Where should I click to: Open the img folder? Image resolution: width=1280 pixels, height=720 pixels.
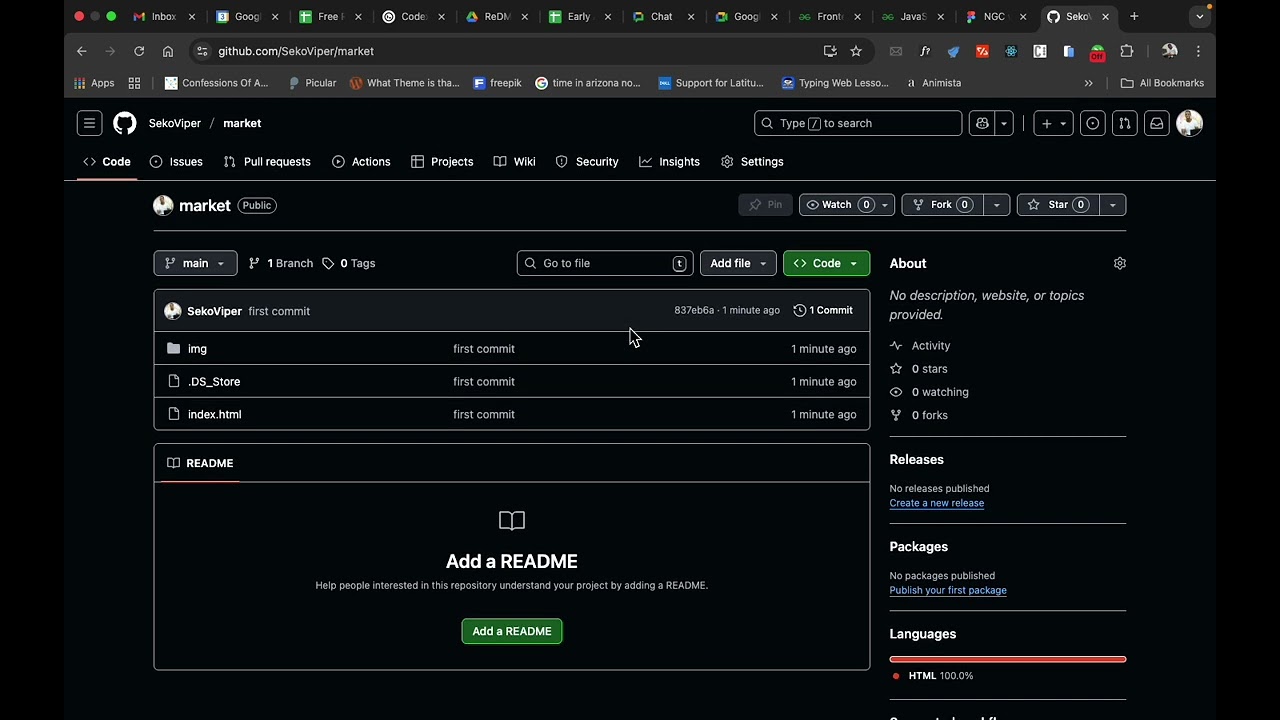coord(197,349)
